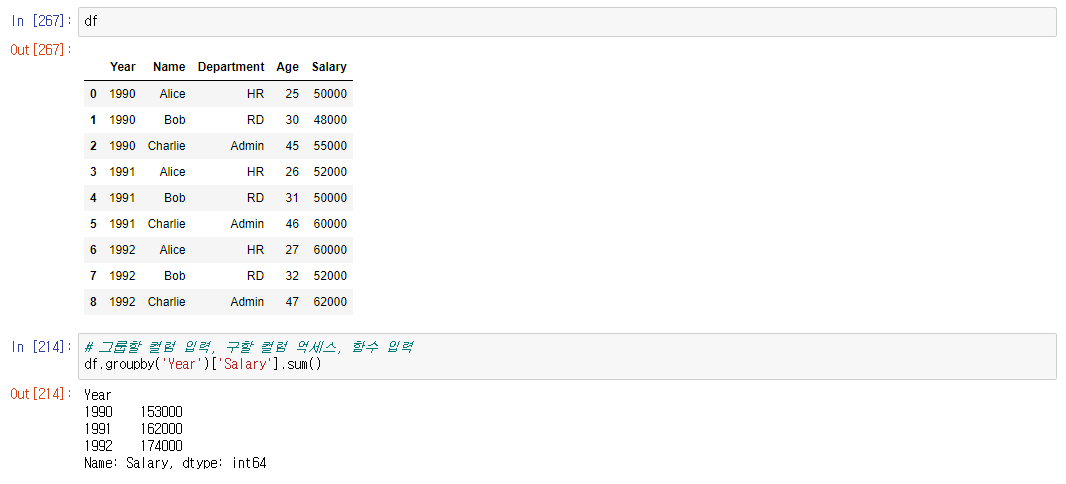
Task: Click row index 6 in the dataframe
Action: [93, 249]
